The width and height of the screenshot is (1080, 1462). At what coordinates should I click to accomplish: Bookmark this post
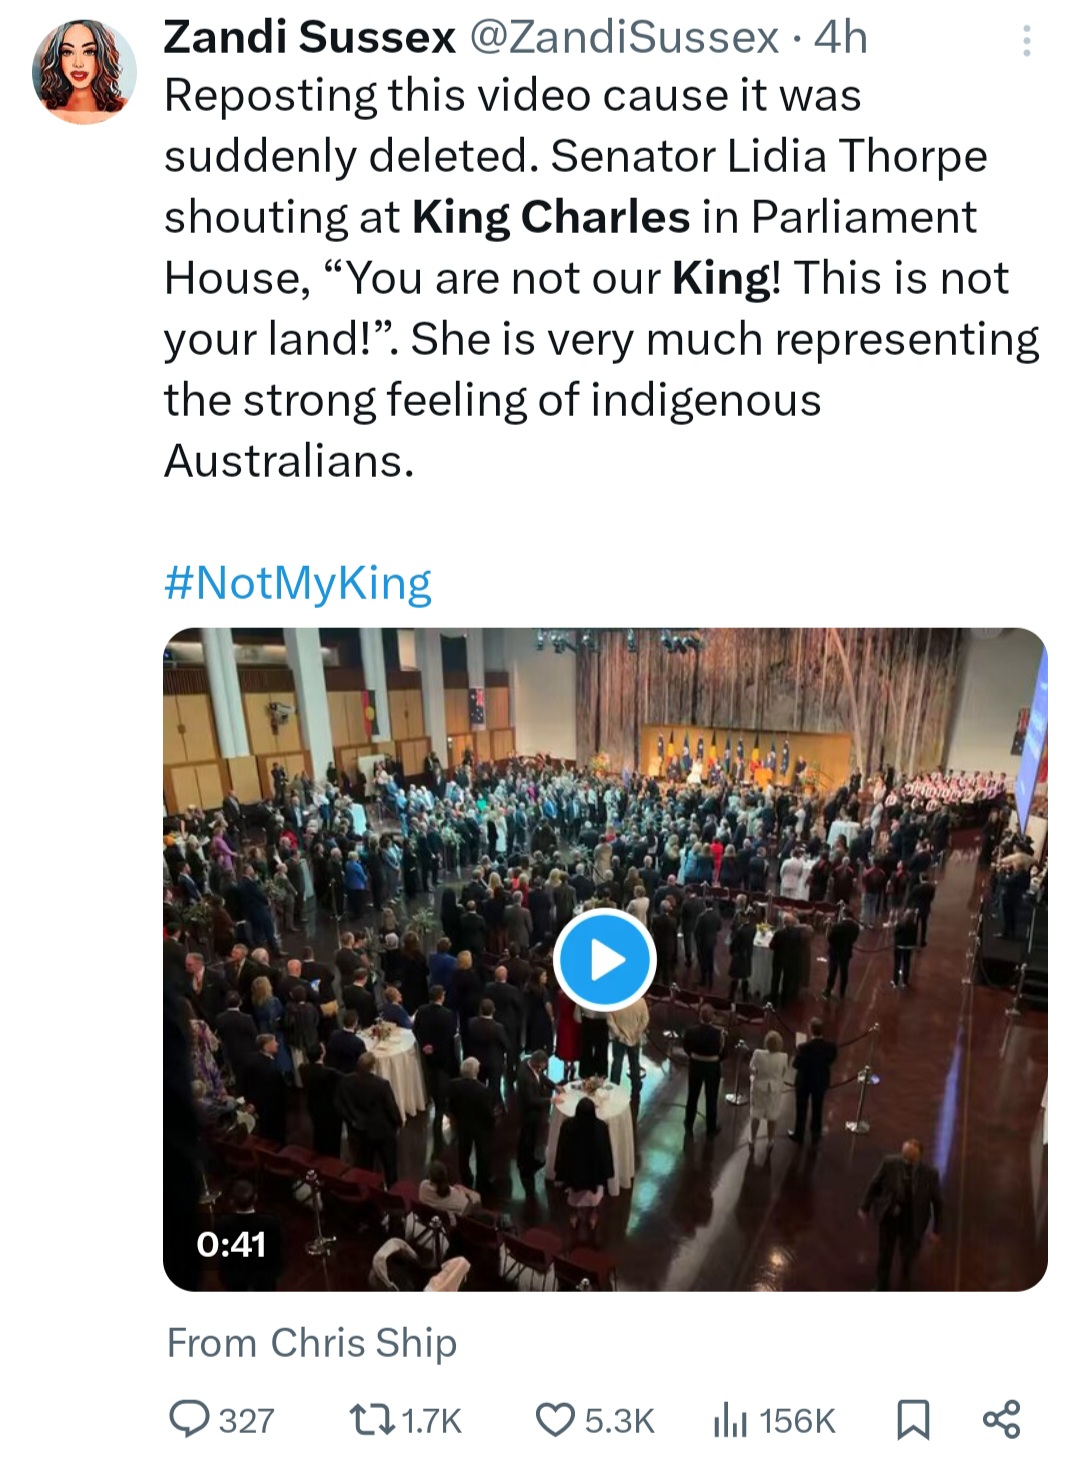[x=912, y=1419]
